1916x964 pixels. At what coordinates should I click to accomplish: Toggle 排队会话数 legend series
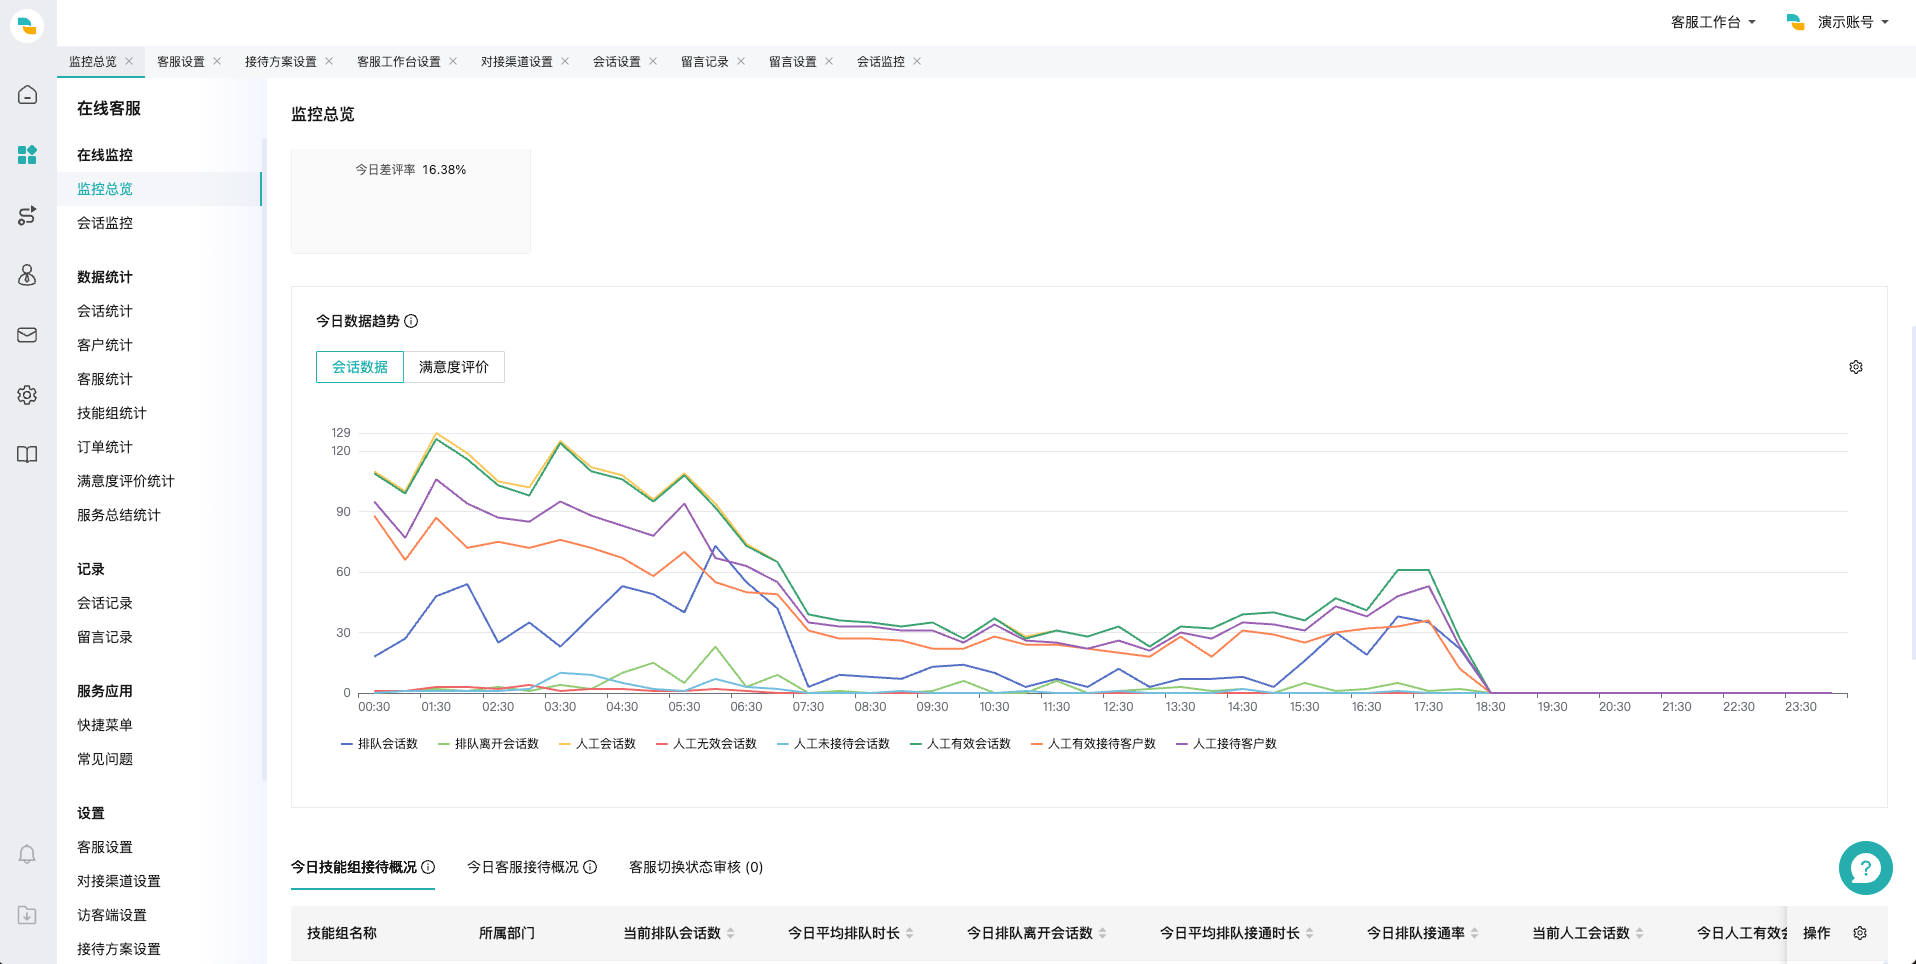[x=379, y=744]
